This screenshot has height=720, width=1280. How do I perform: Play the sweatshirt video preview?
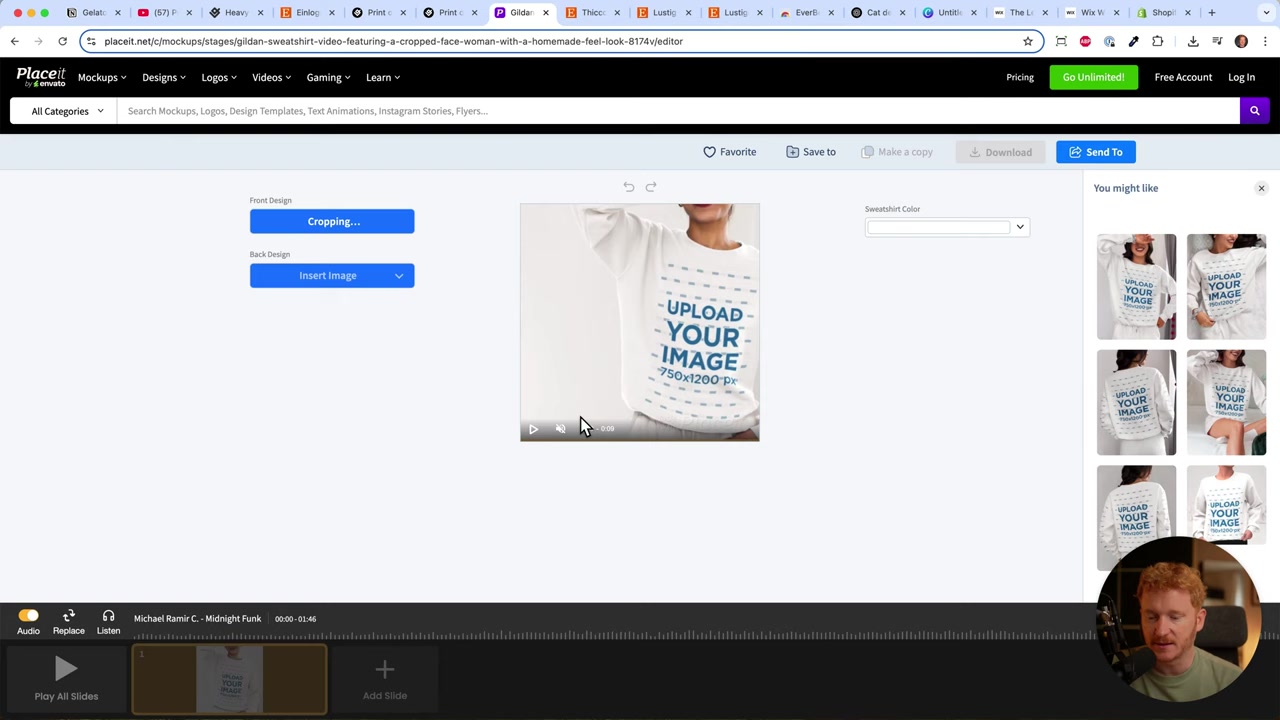point(533,429)
